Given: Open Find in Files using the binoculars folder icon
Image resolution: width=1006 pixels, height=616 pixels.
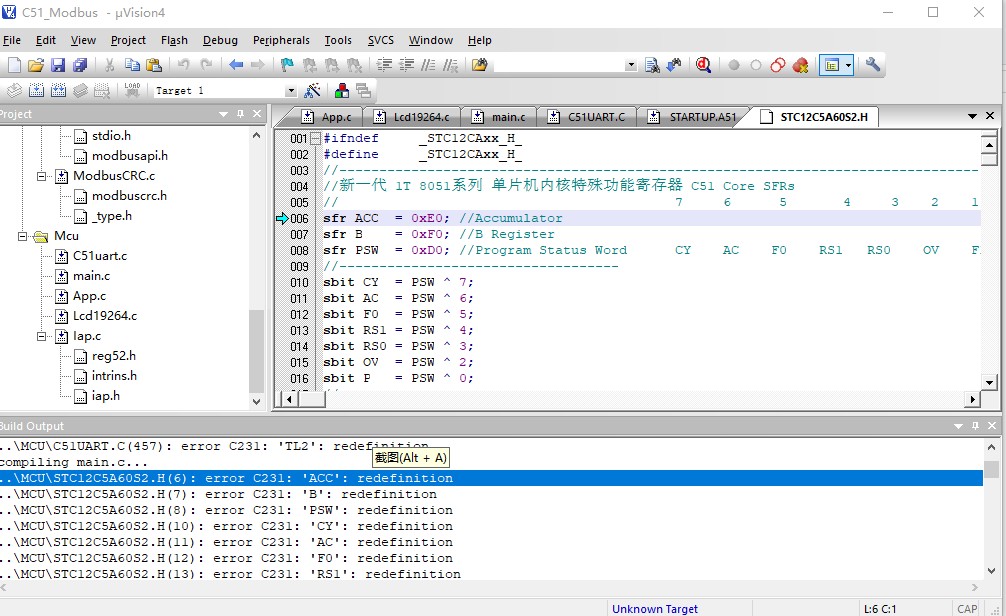Looking at the screenshot, I should point(480,65).
